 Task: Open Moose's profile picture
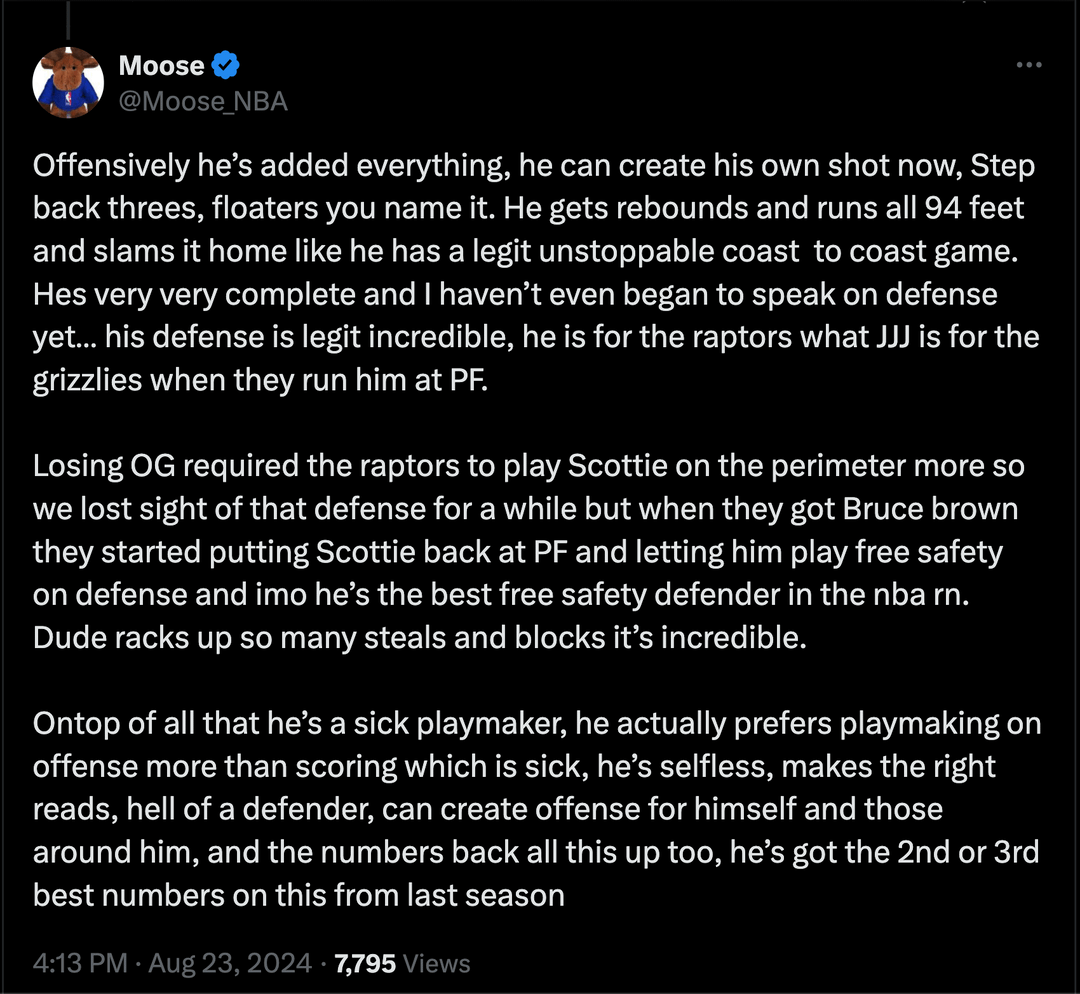(x=69, y=83)
